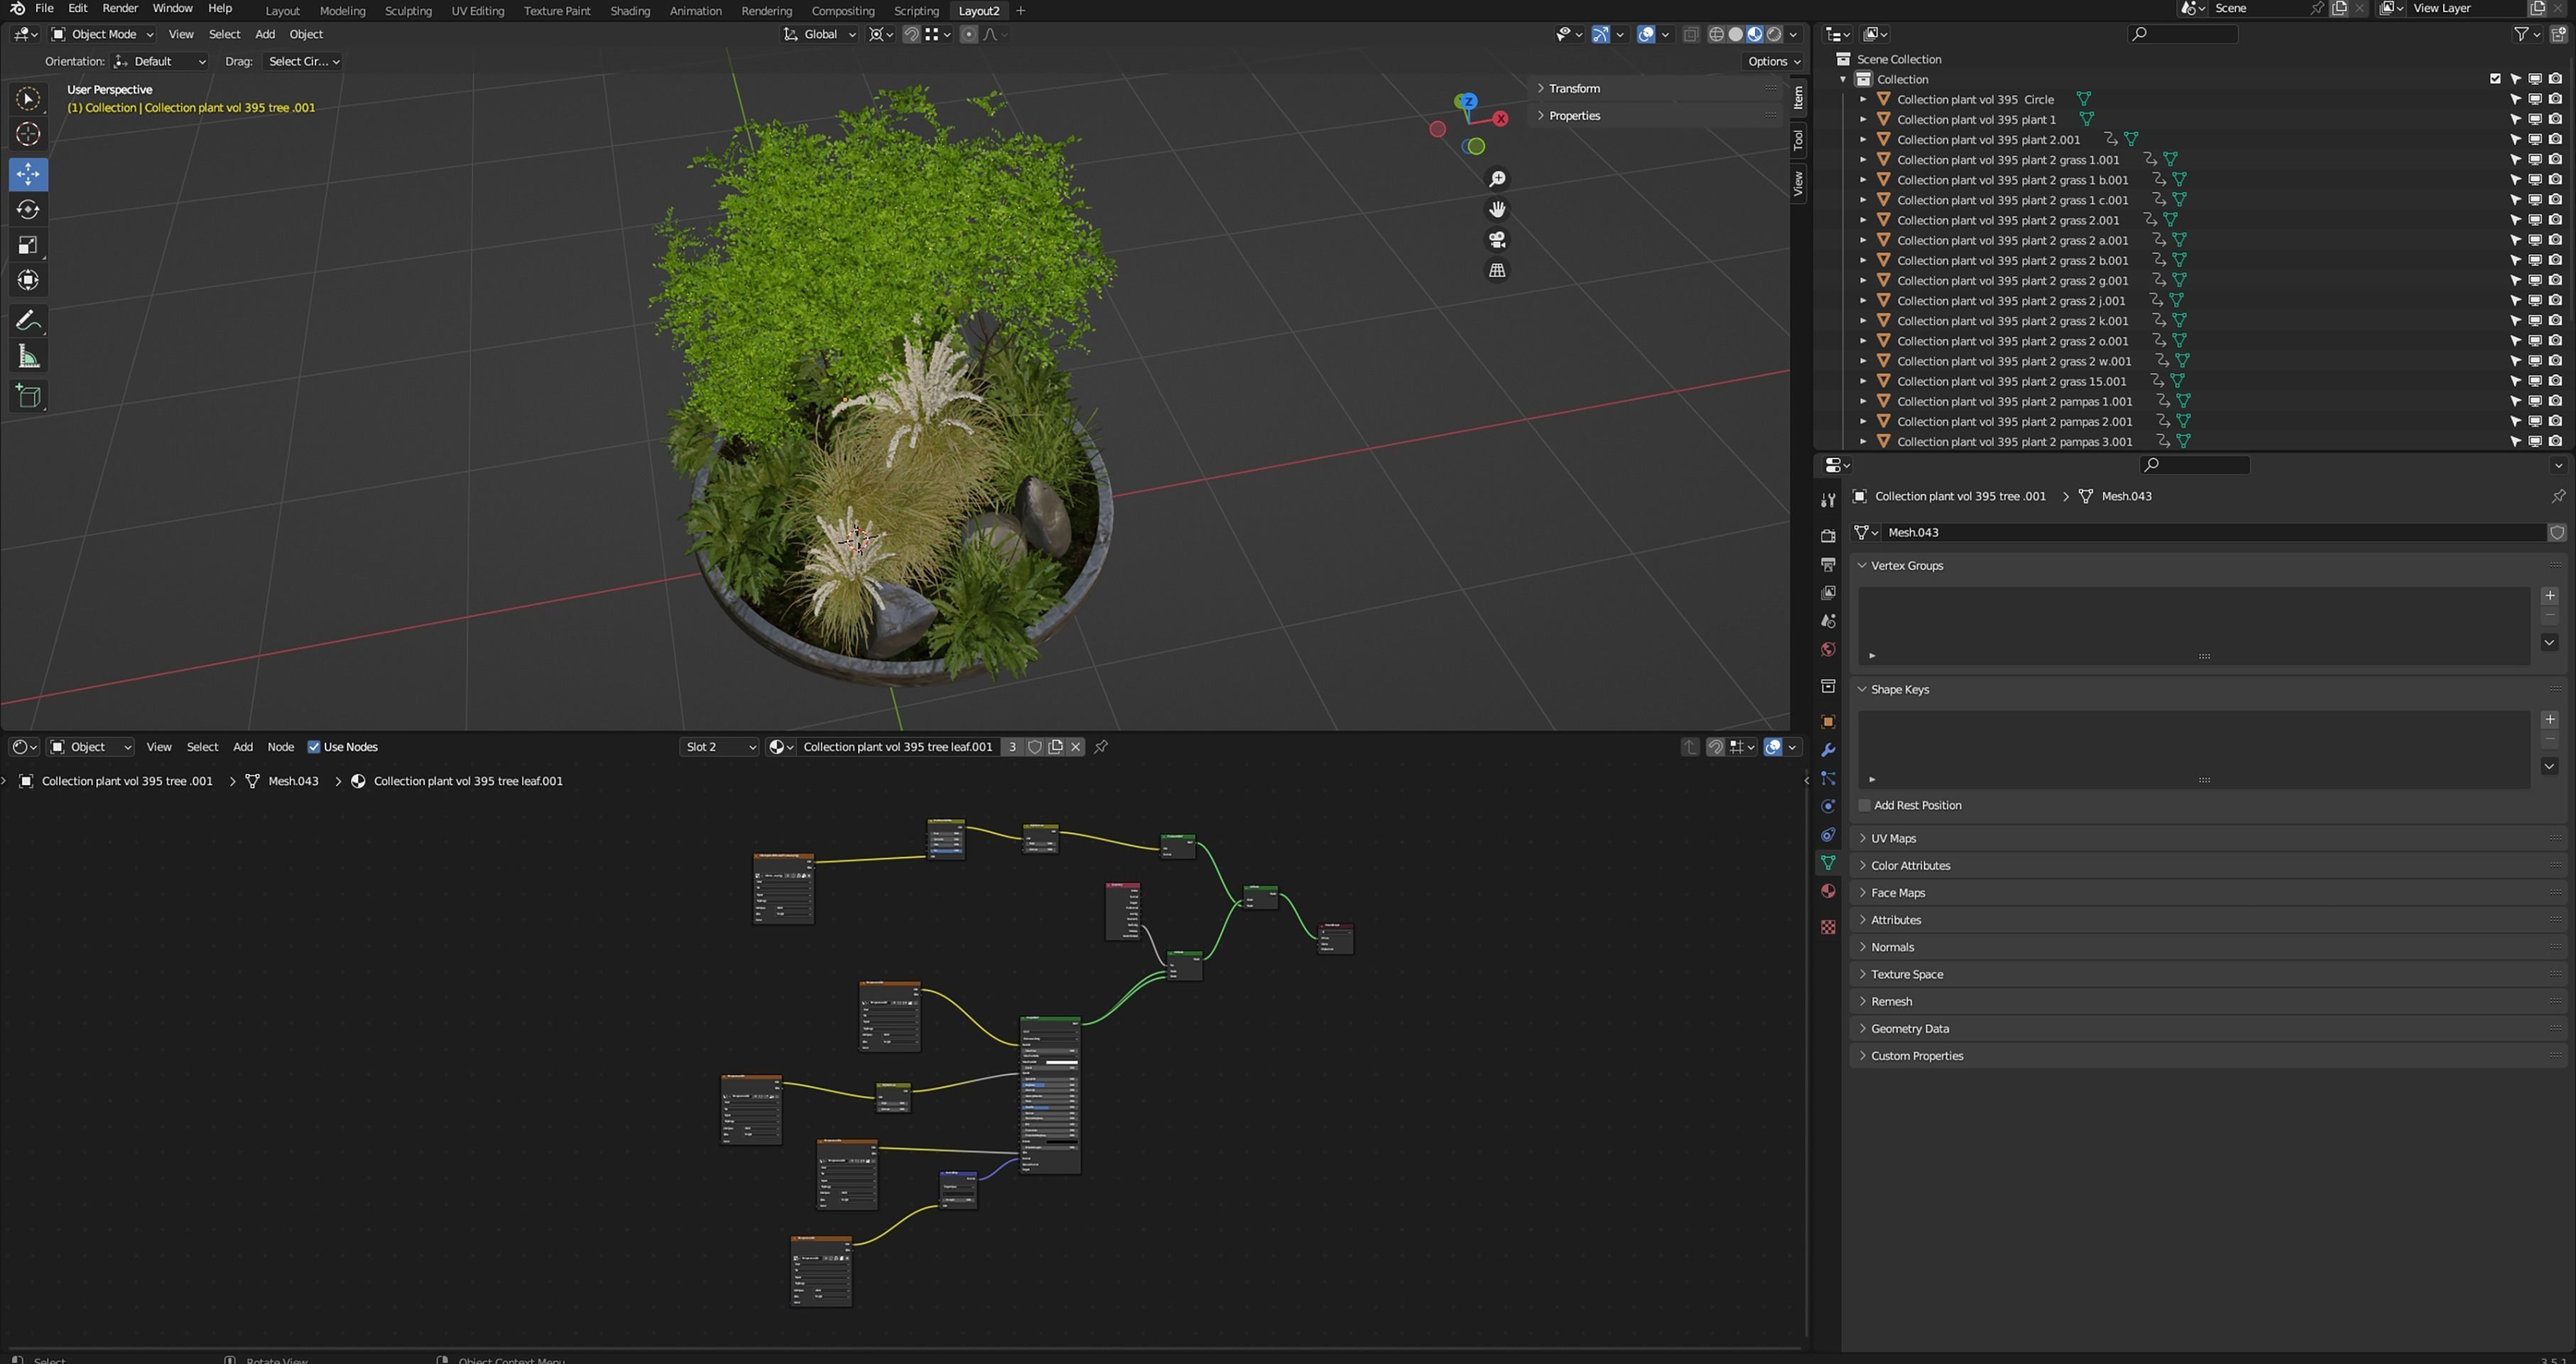
Task: Unlink the tree leaf.001 material with X
Action: tap(1076, 746)
